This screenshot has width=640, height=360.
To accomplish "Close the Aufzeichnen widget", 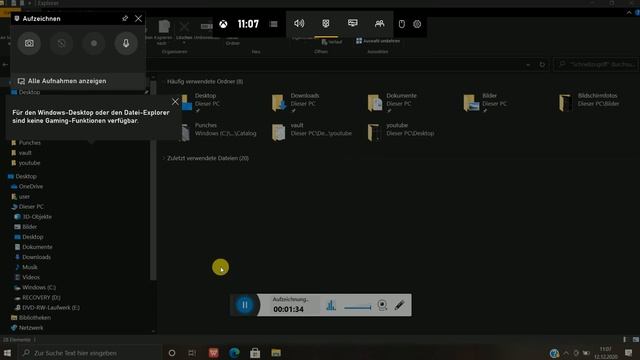I will 138,18.
